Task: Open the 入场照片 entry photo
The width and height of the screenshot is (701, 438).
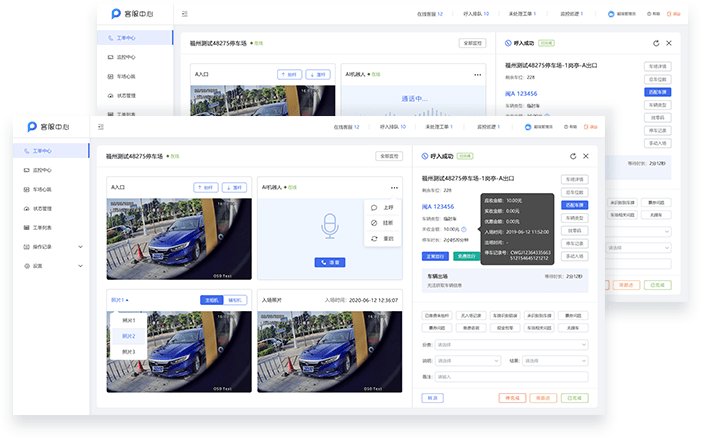Action: [x=329, y=352]
